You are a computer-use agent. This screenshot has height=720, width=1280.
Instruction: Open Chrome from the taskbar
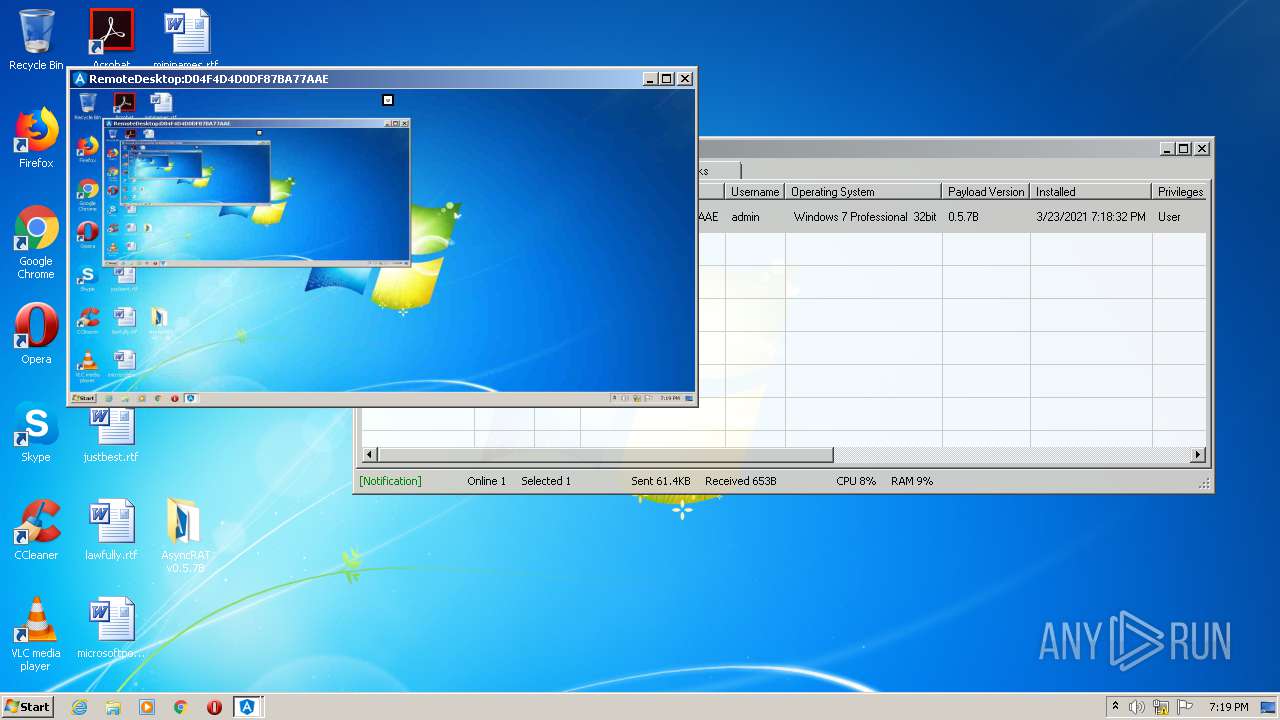click(181, 707)
